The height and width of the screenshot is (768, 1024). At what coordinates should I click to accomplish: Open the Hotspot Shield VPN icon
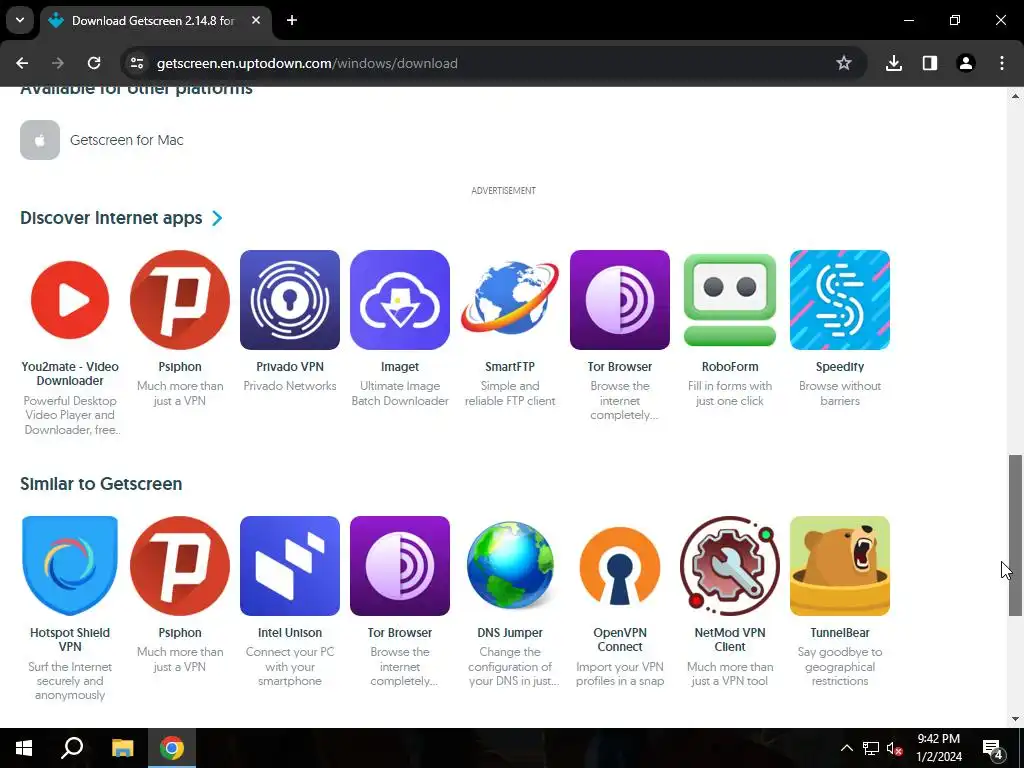click(70, 566)
